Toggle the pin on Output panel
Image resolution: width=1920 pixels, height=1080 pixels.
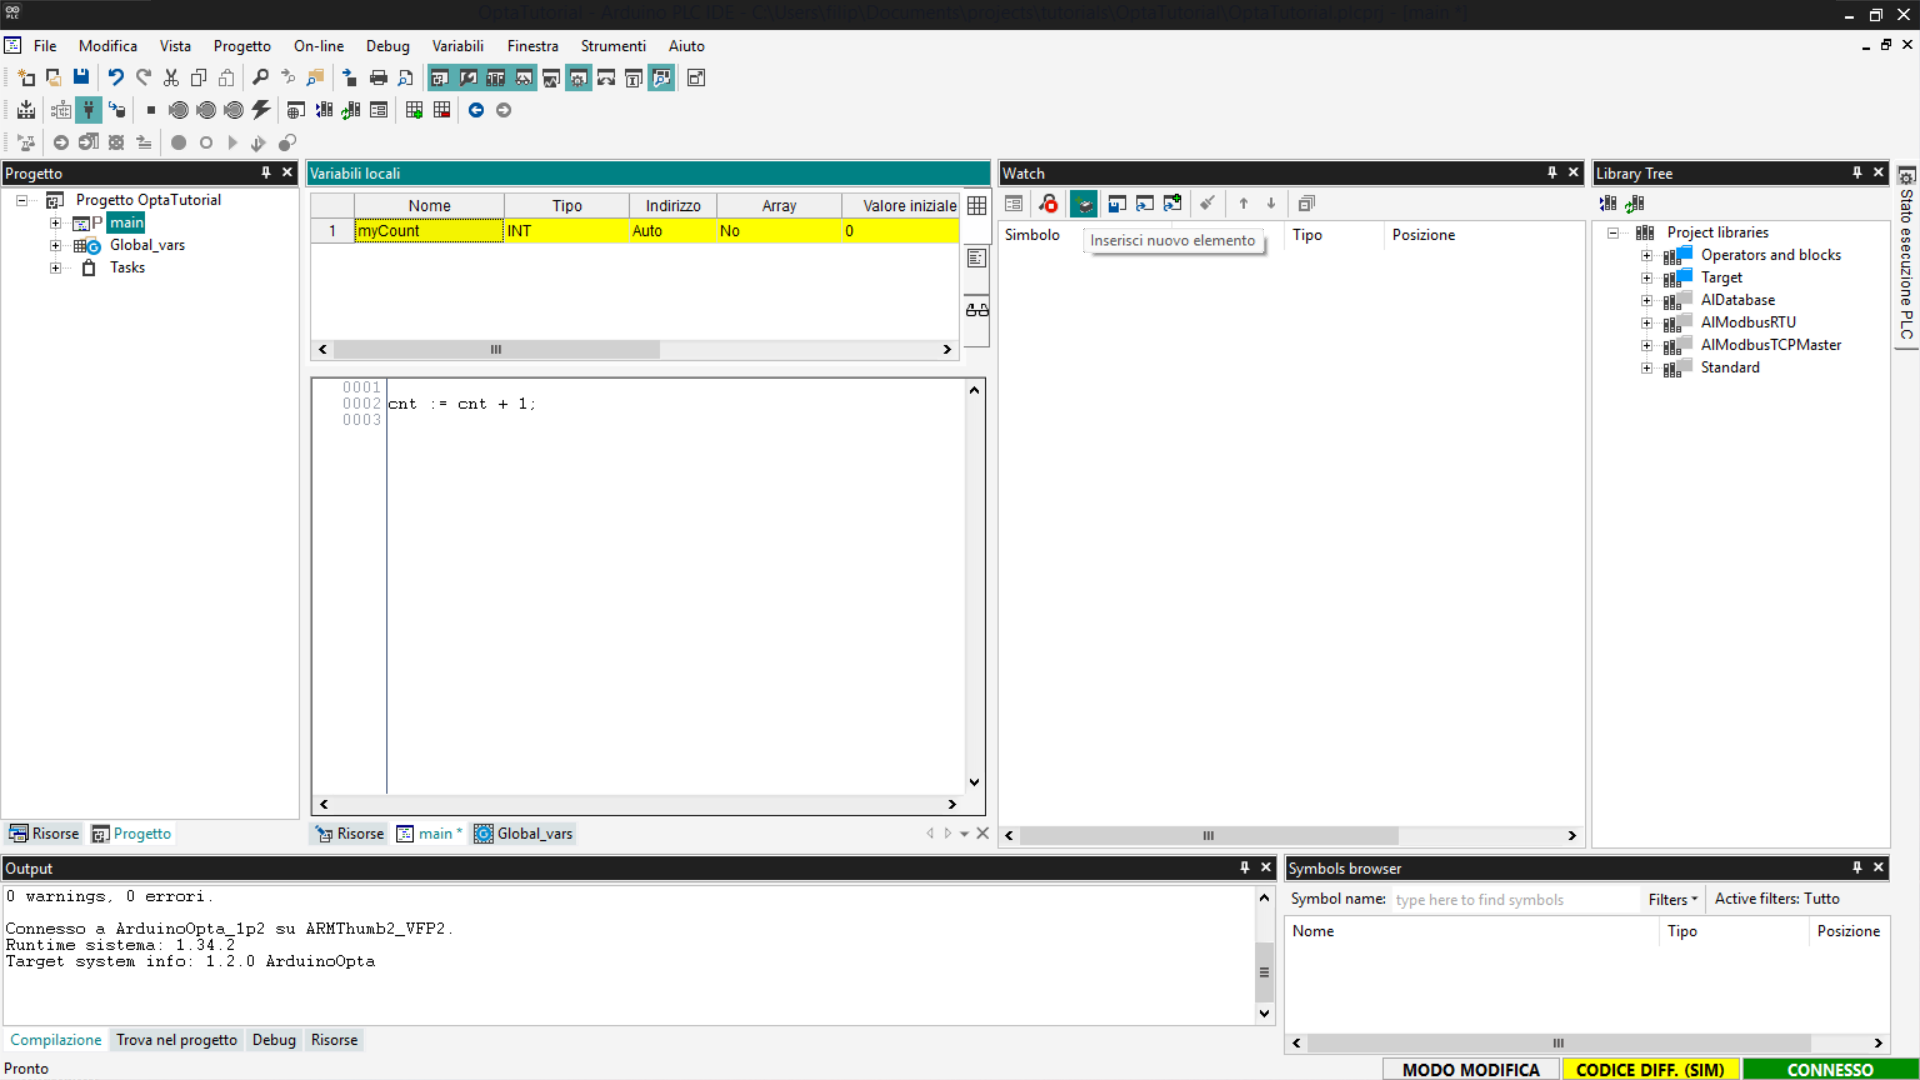[1245, 868]
